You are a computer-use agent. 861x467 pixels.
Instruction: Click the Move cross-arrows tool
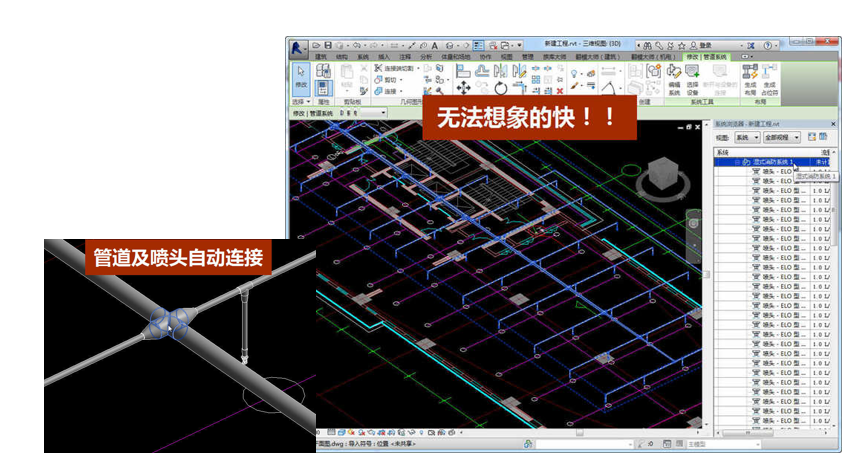click(x=463, y=87)
